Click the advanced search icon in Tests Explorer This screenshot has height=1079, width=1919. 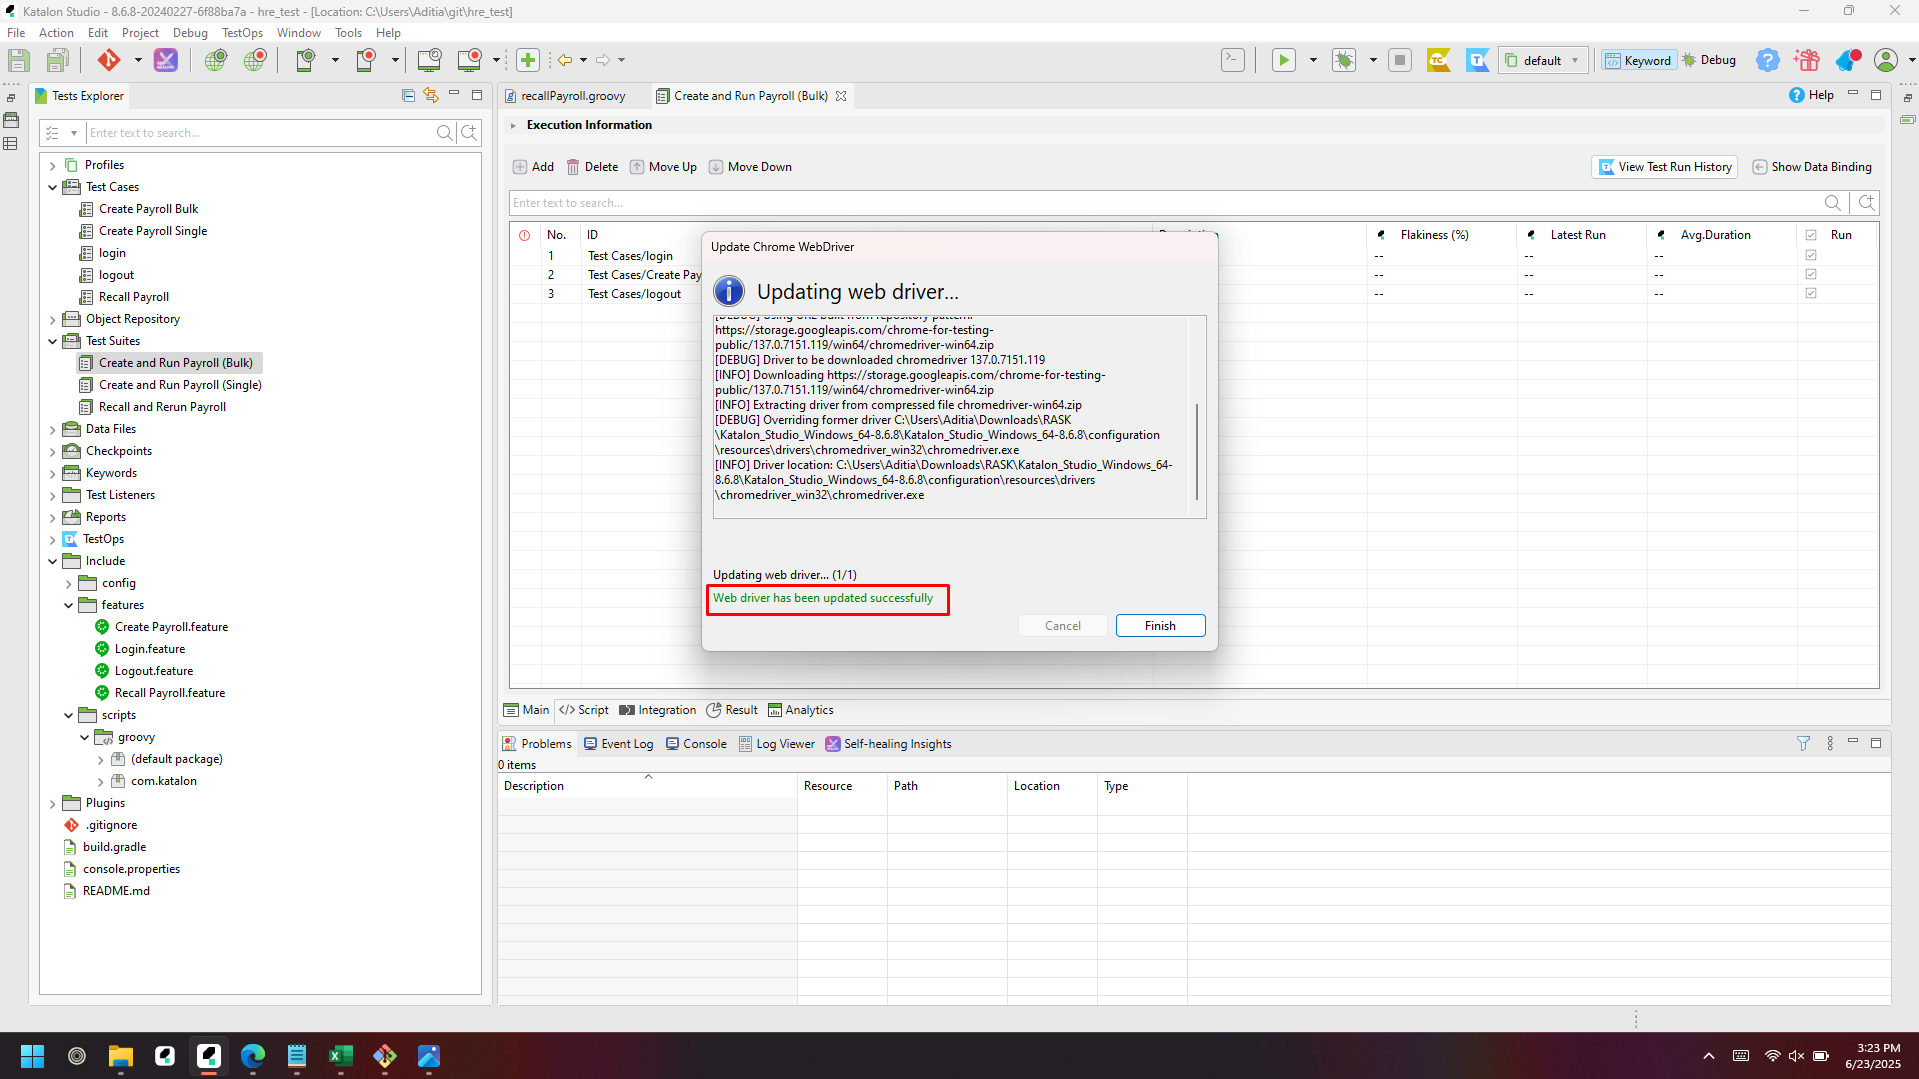tap(469, 132)
